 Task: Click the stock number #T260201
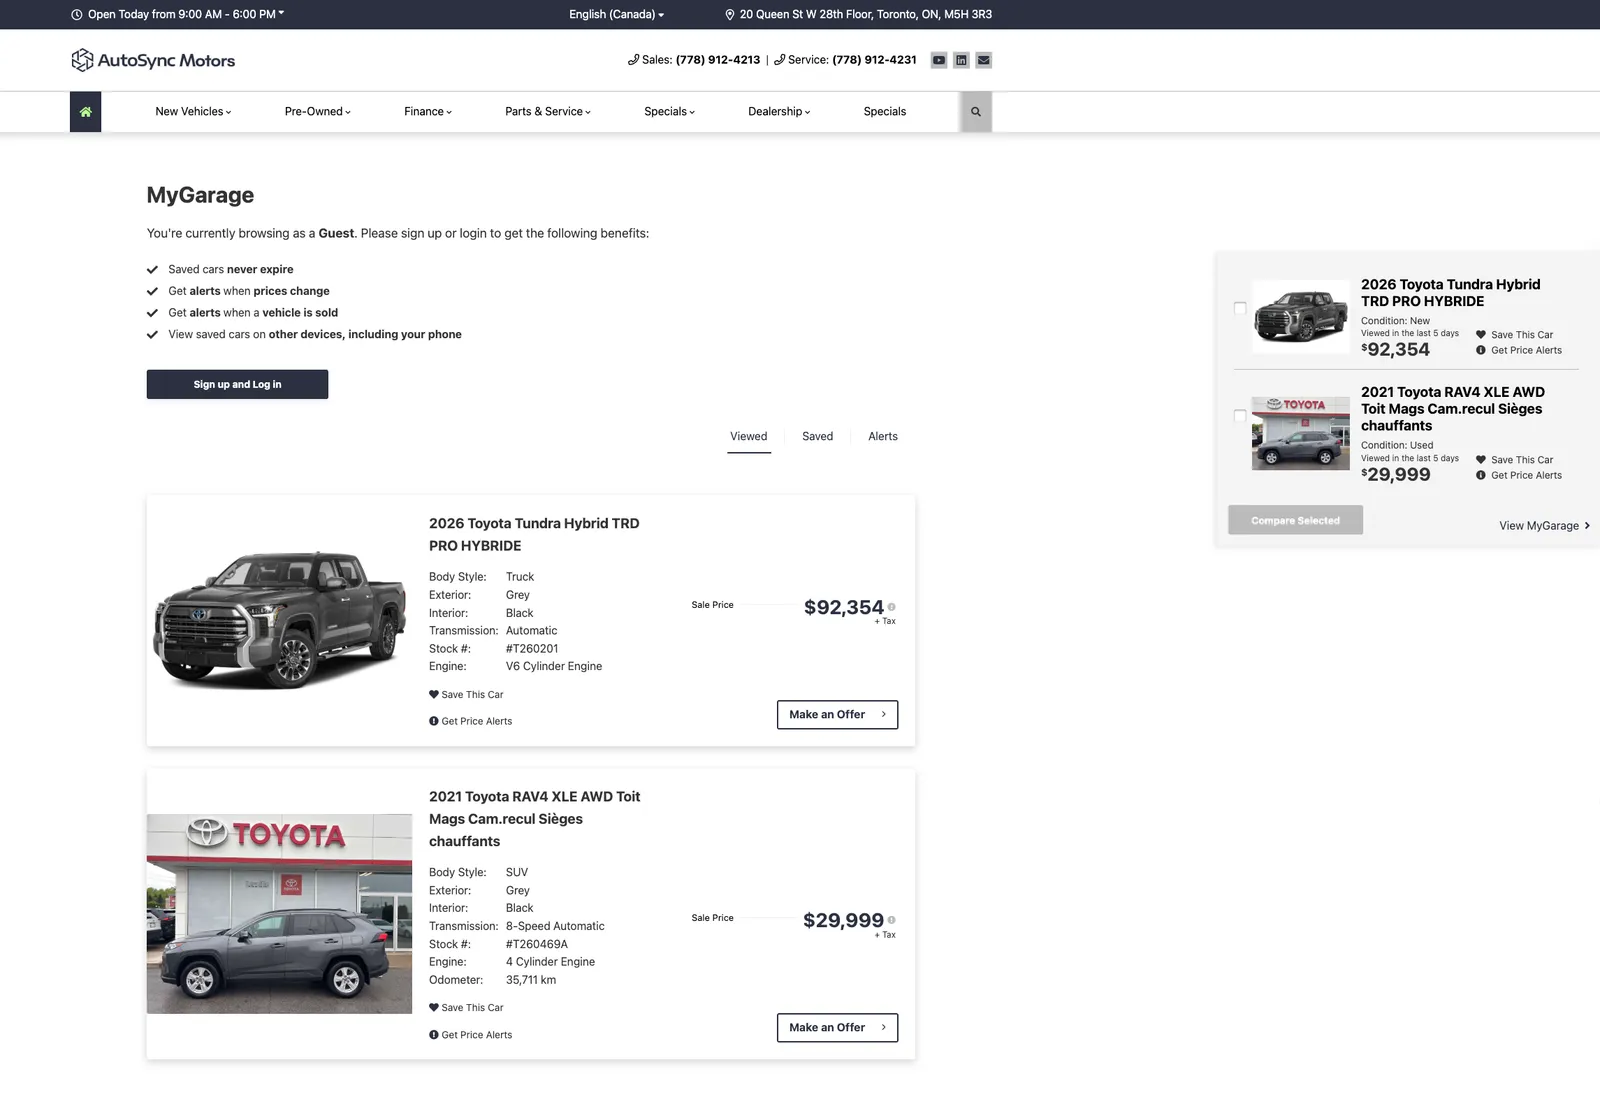[x=532, y=649]
